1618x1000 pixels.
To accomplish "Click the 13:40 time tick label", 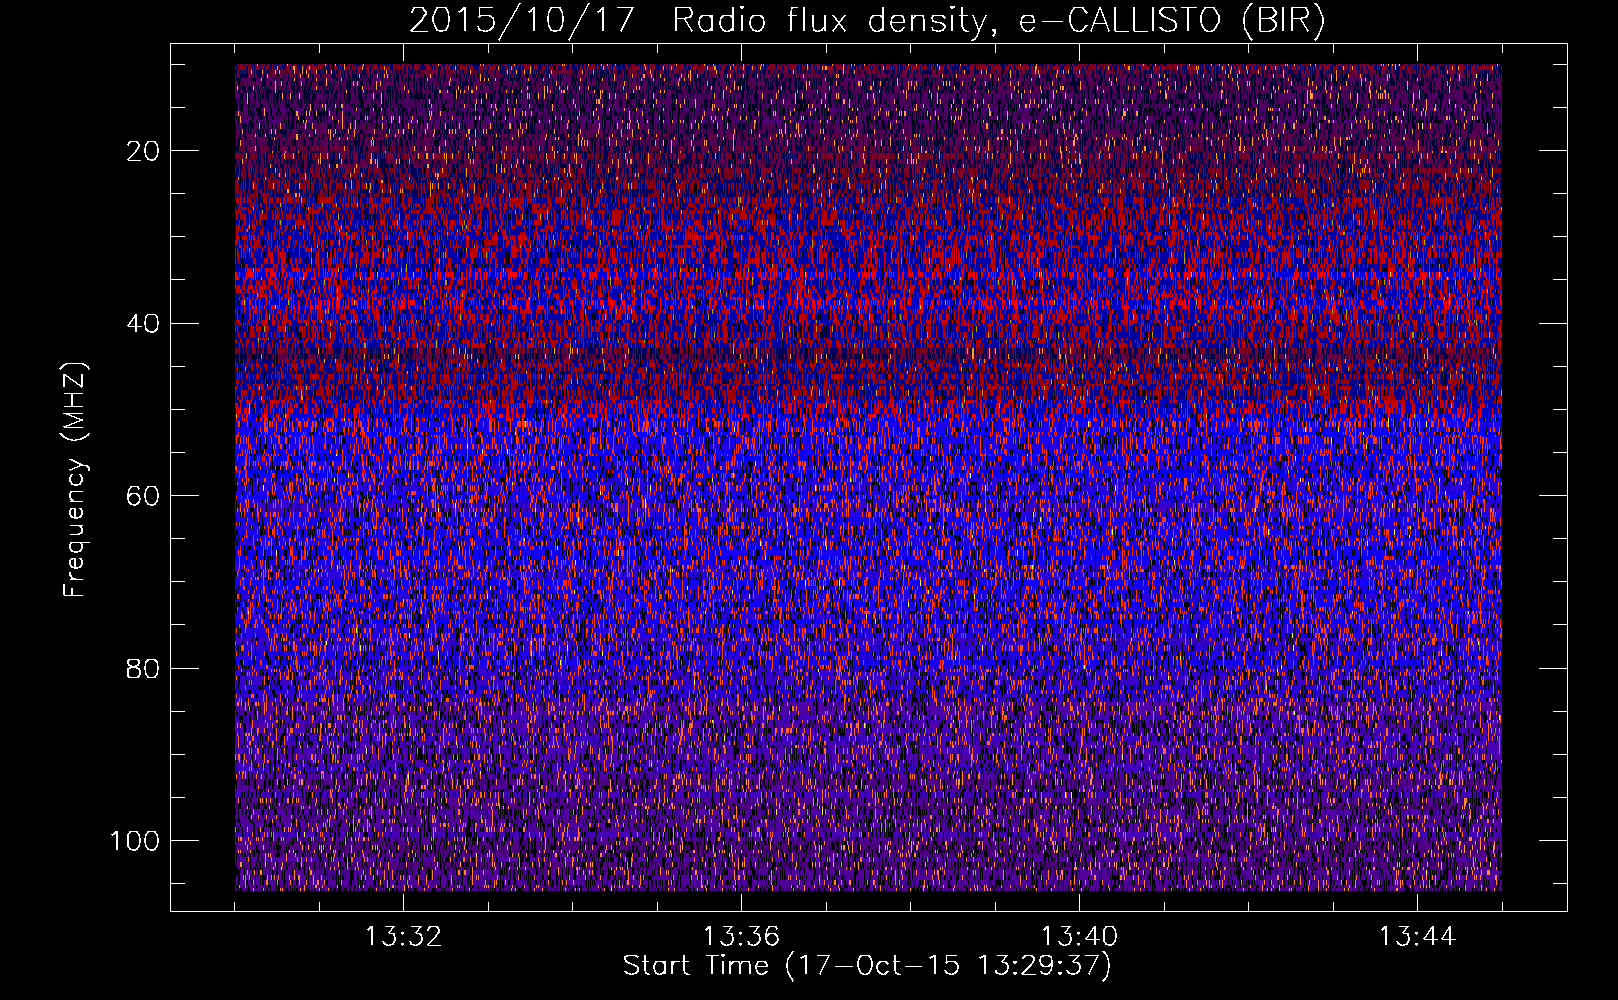I will (1079, 937).
